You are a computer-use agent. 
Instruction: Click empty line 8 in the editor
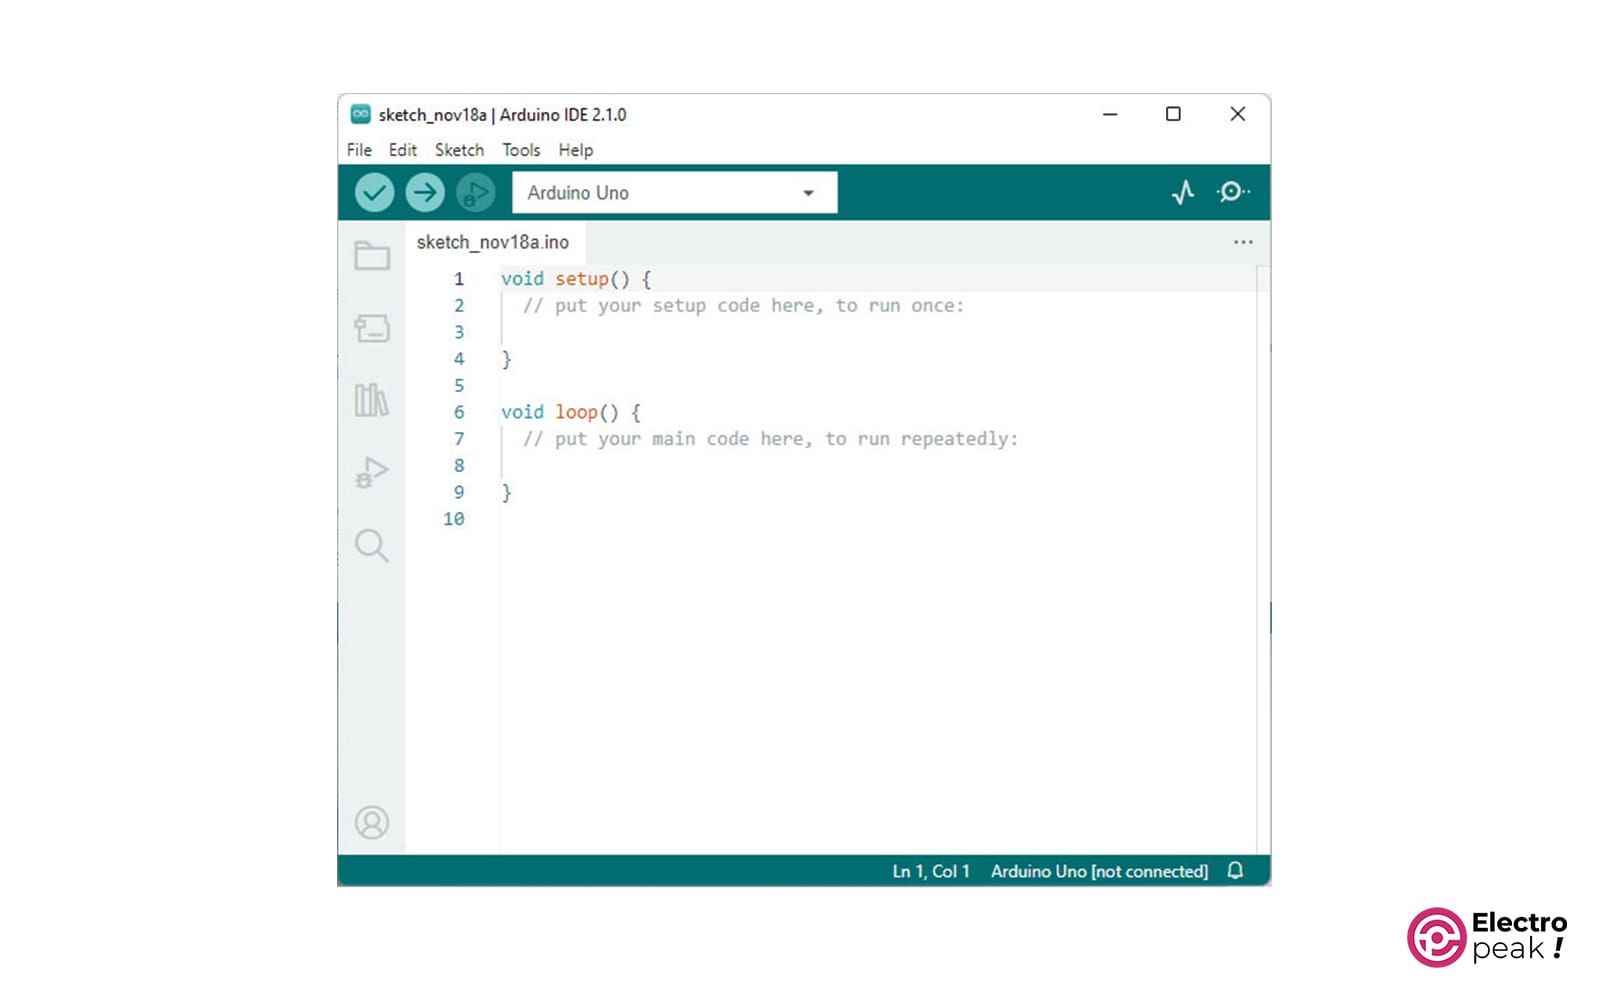(878, 465)
